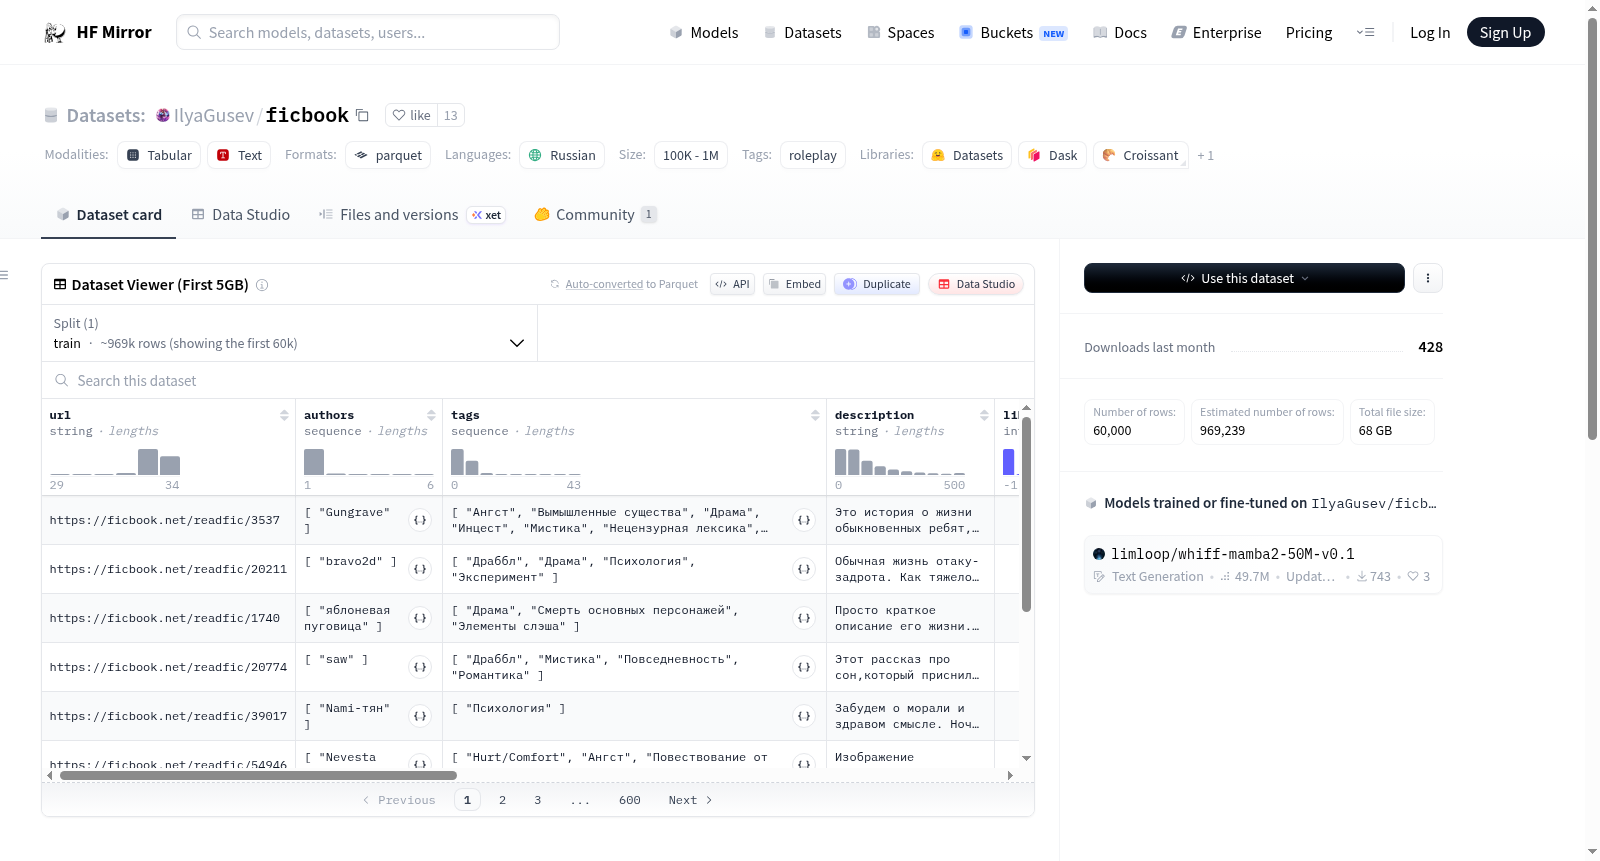Select the roleplay tag
Screen dimensions: 1600x861
pos(813,156)
